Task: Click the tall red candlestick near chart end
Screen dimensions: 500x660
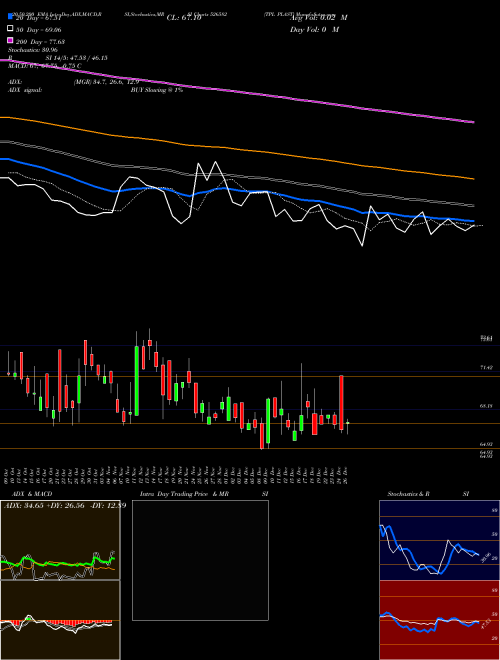Action: click(341, 403)
